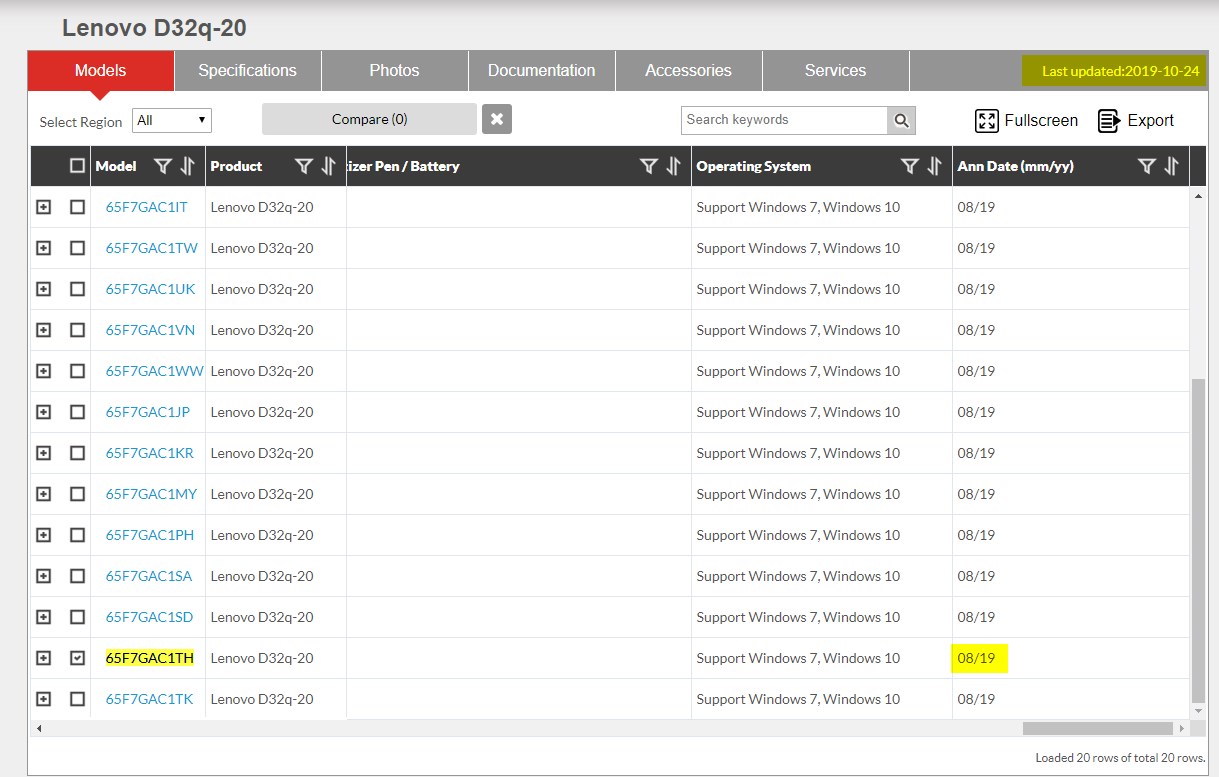Click the horizontal scrollbar left arrow
1219x777 pixels.
pos(39,729)
